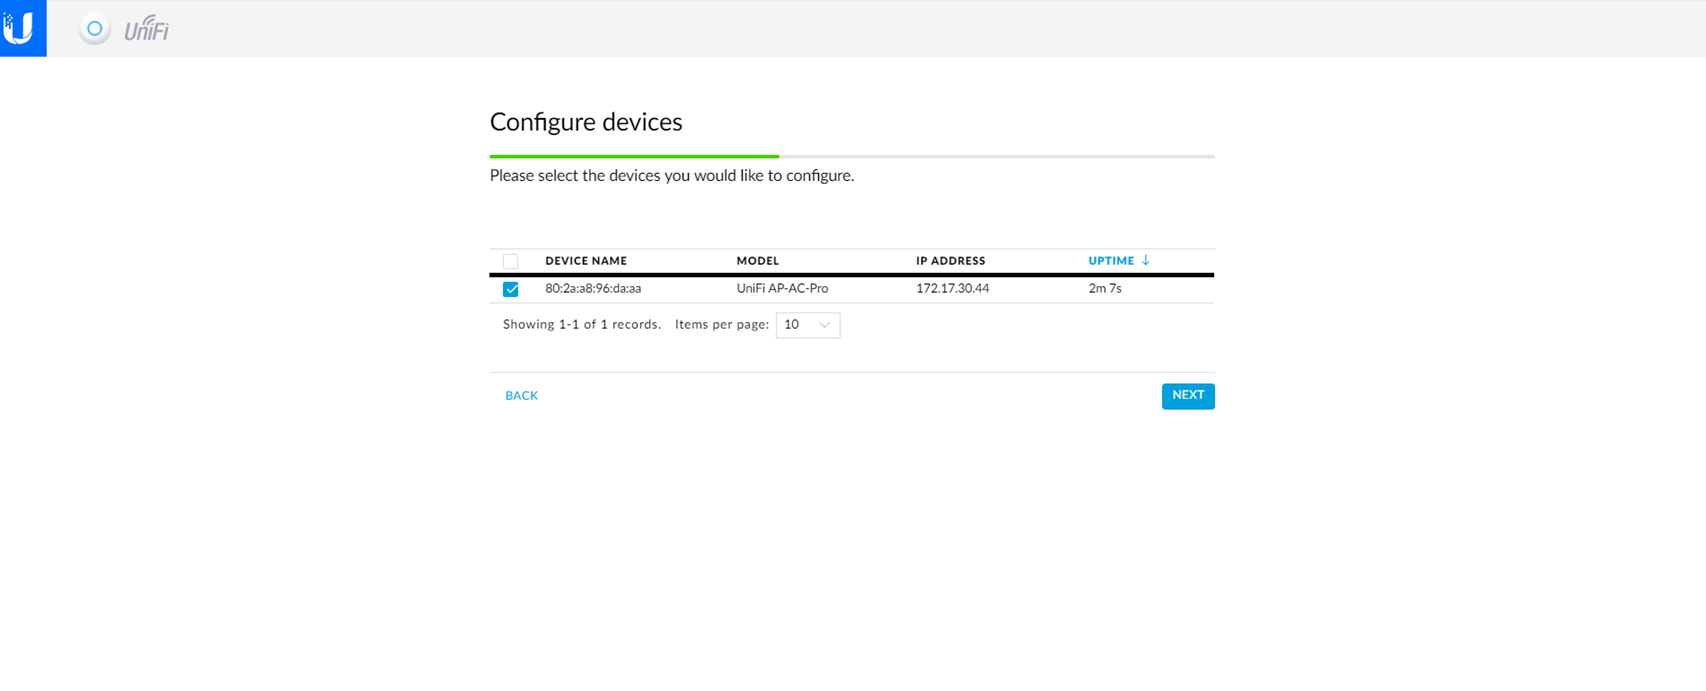Click the blue Ubiquiti U logo

(x=22, y=28)
